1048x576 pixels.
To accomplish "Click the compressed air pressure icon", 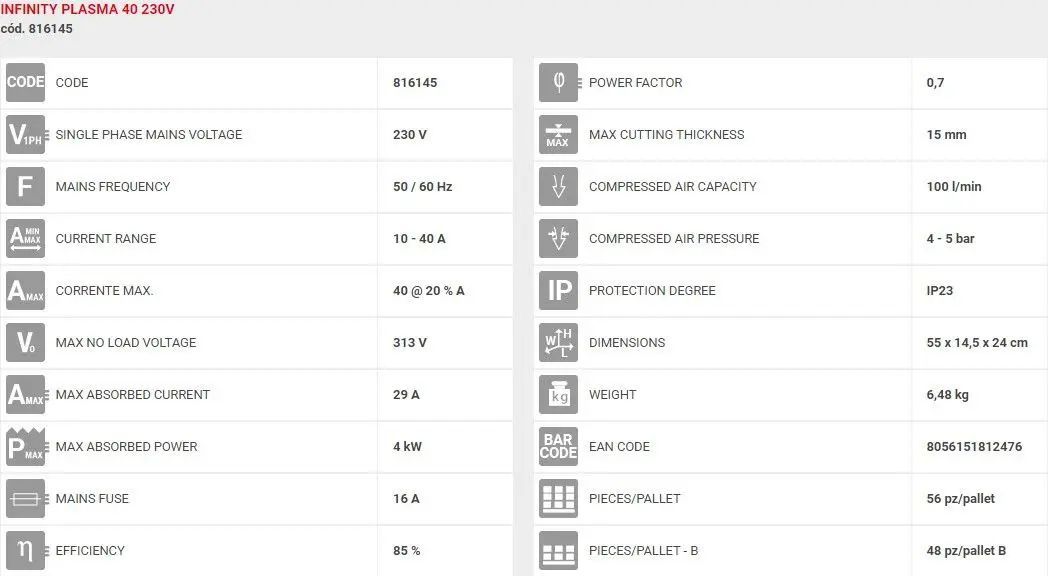I will click(x=559, y=239).
